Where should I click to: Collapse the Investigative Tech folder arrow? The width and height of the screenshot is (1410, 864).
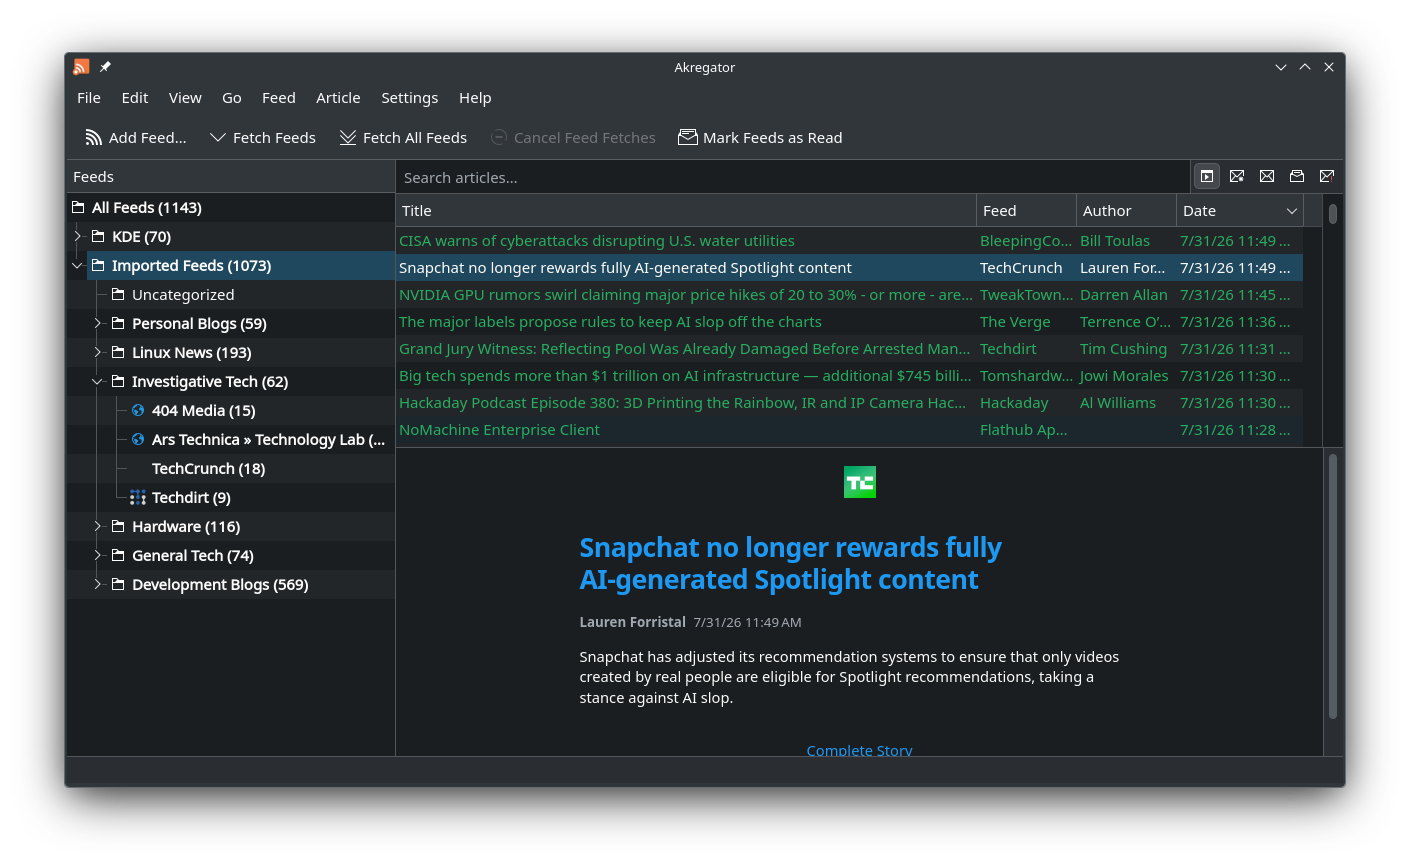[x=98, y=381]
